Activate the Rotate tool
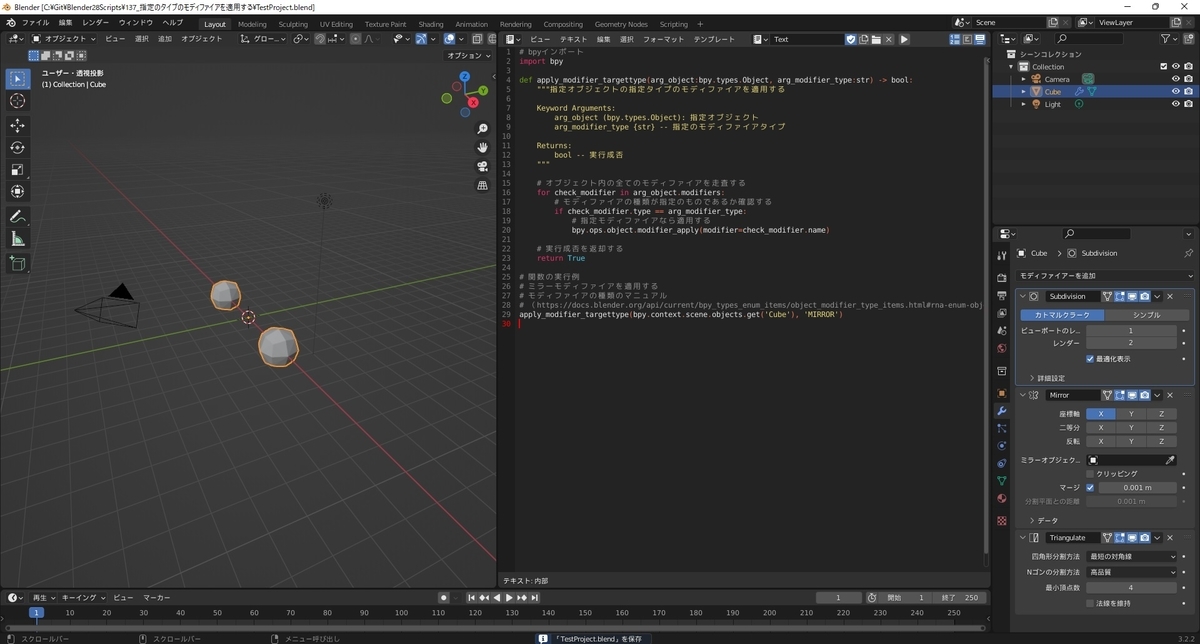1200x644 pixels. pos(18,147)
